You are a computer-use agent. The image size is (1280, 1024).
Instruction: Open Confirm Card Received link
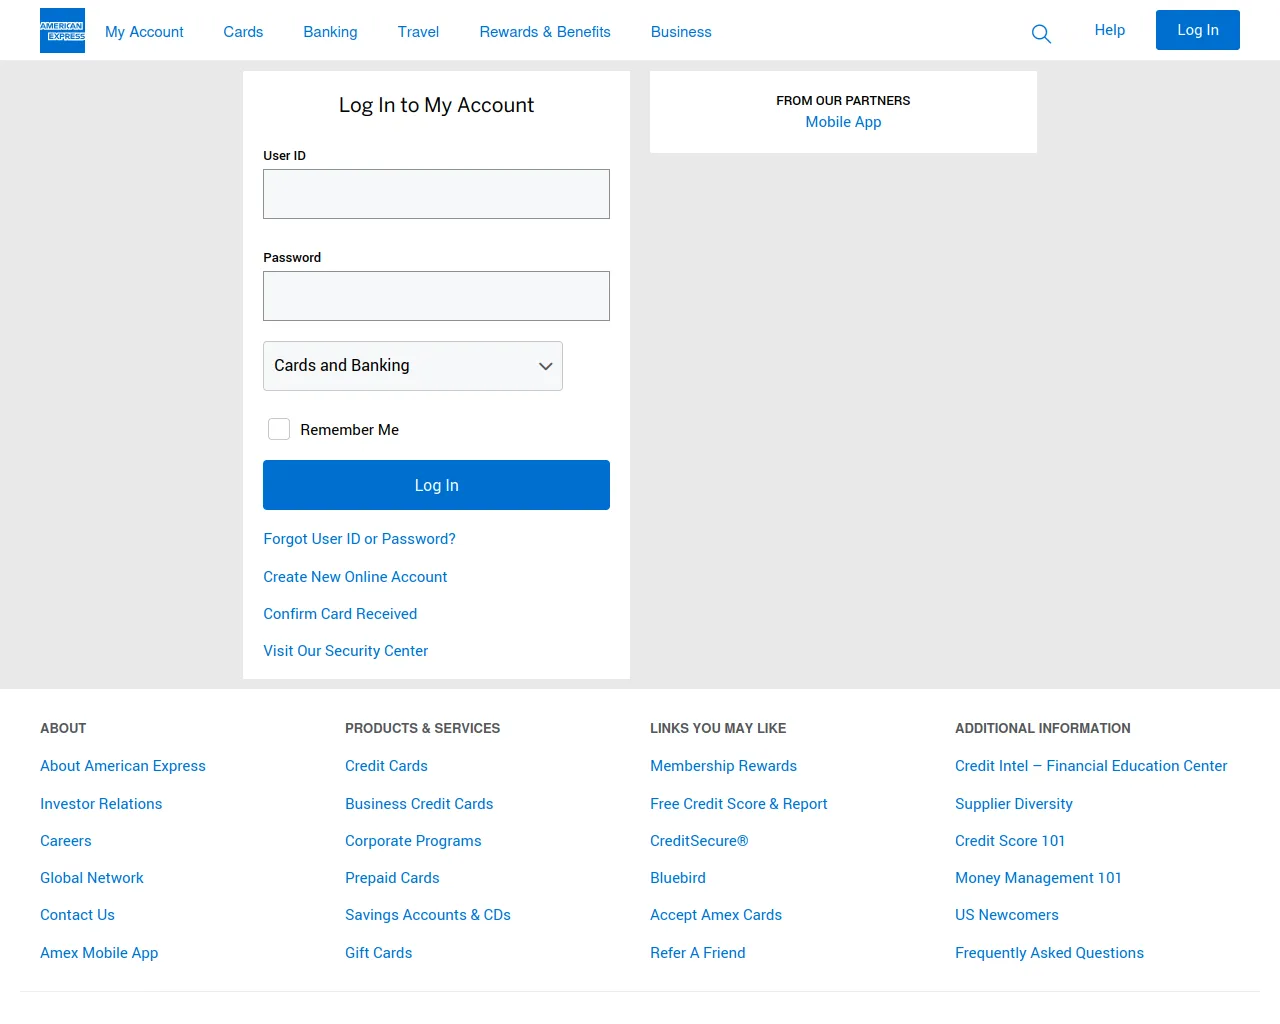[340, 614]
